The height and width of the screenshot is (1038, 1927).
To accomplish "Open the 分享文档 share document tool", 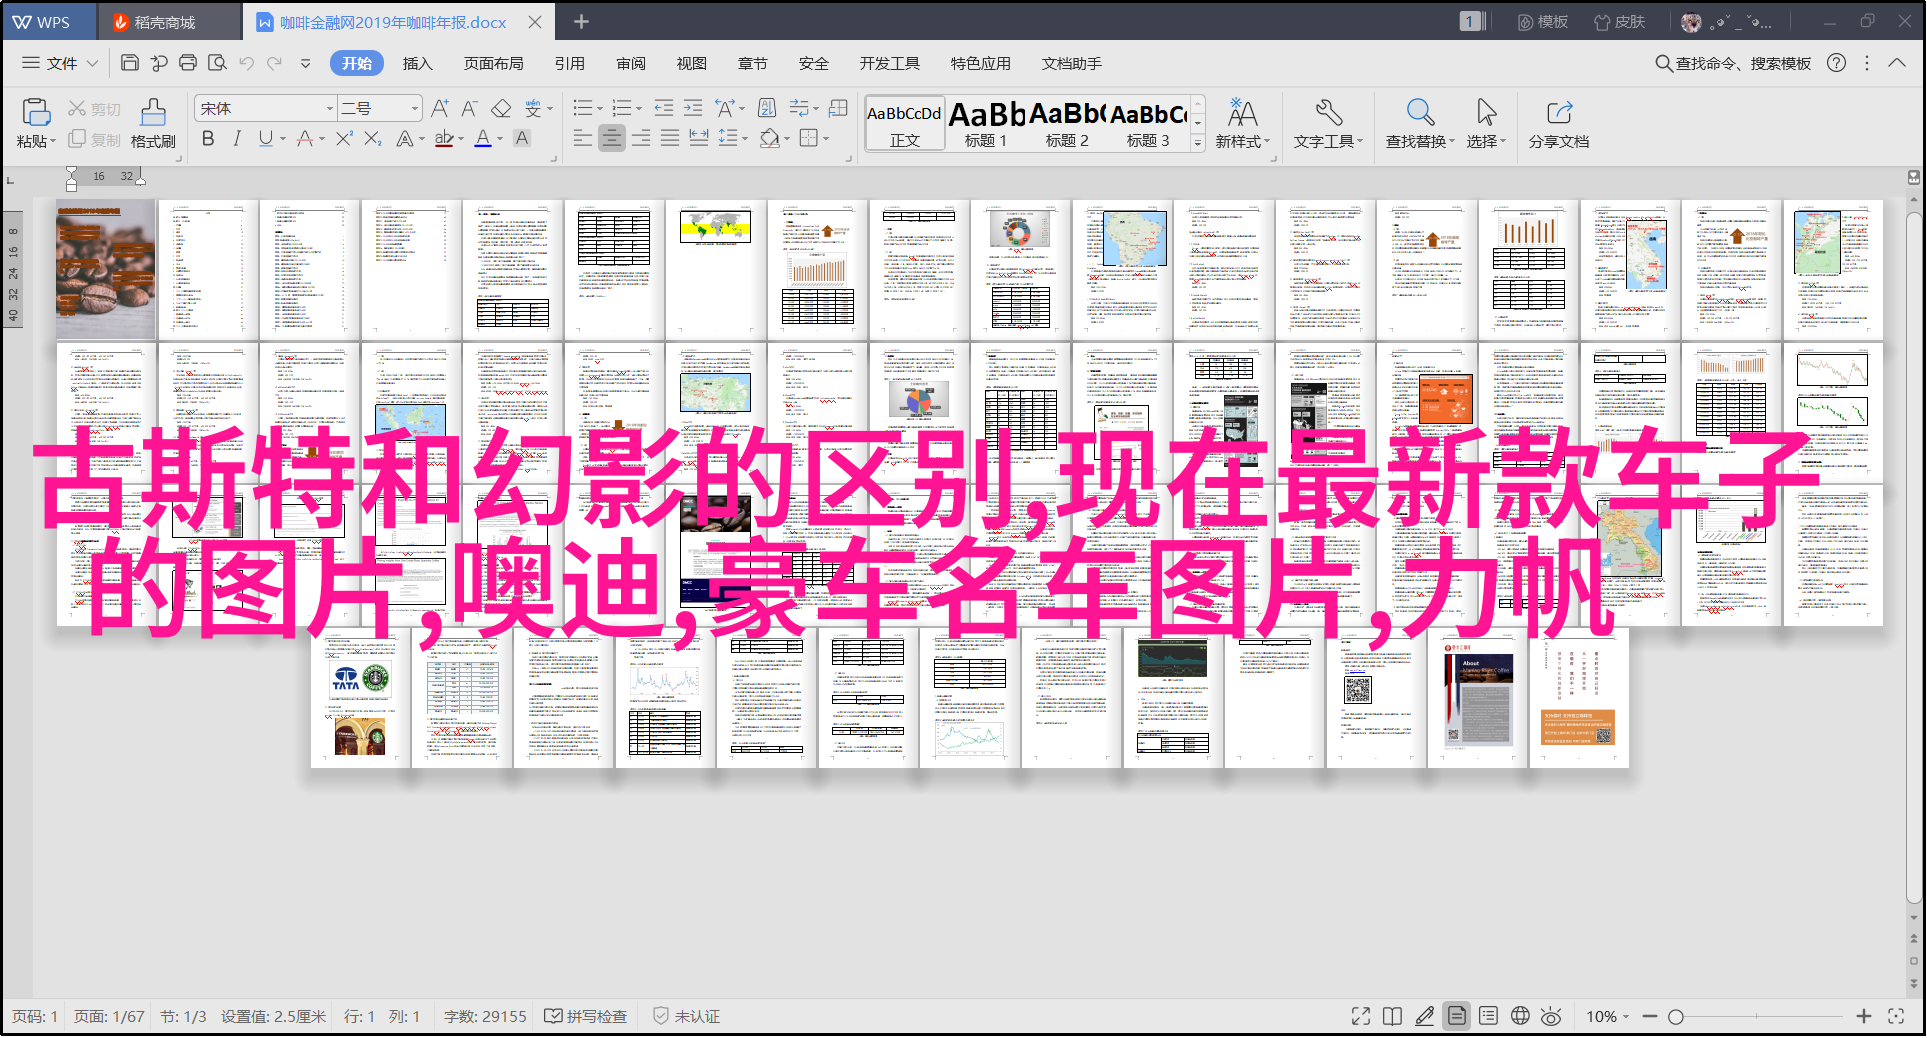I will tap(1558, 123).
